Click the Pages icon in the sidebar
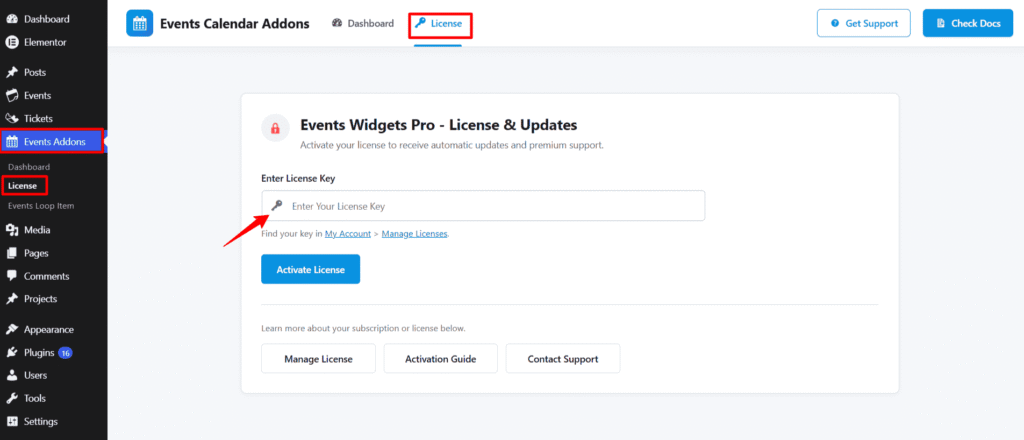The width and height of the screenshot is (1024, 440). (12, 253)
